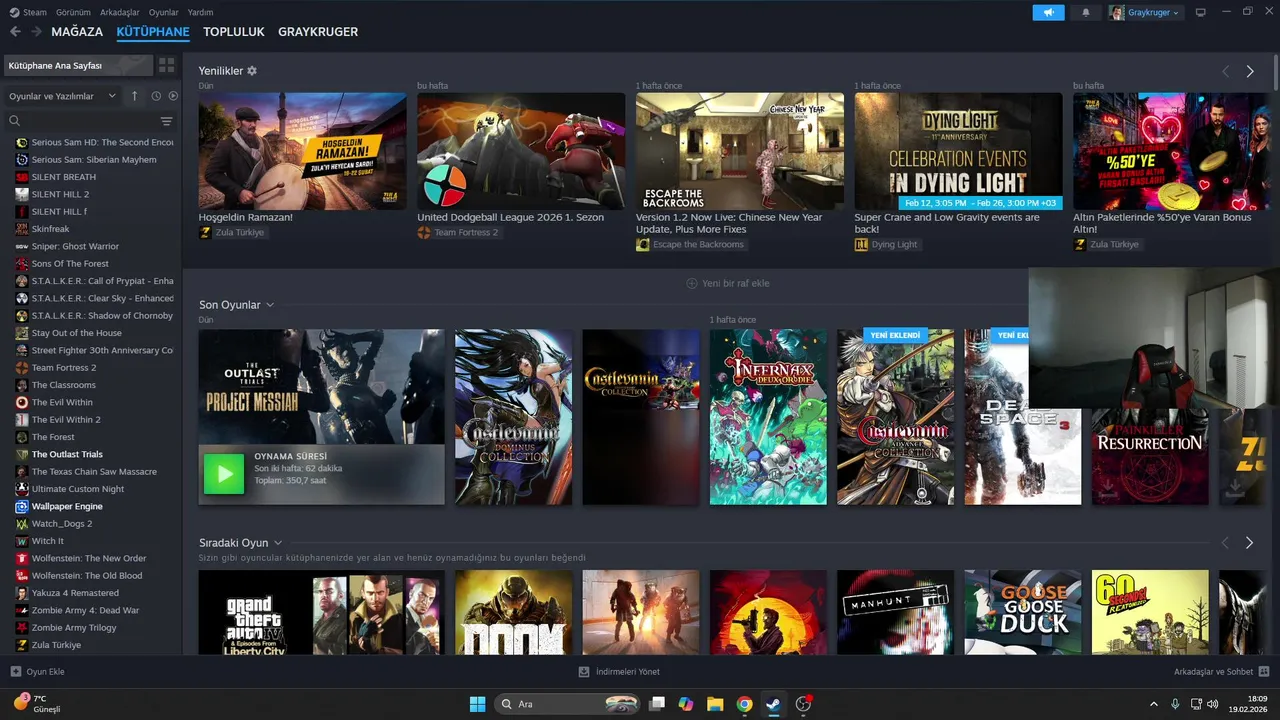Open Arkadaşlar ve Sohbet
The width and height of the screenshot is (1280, 720).
click(x=1222, y=672)
